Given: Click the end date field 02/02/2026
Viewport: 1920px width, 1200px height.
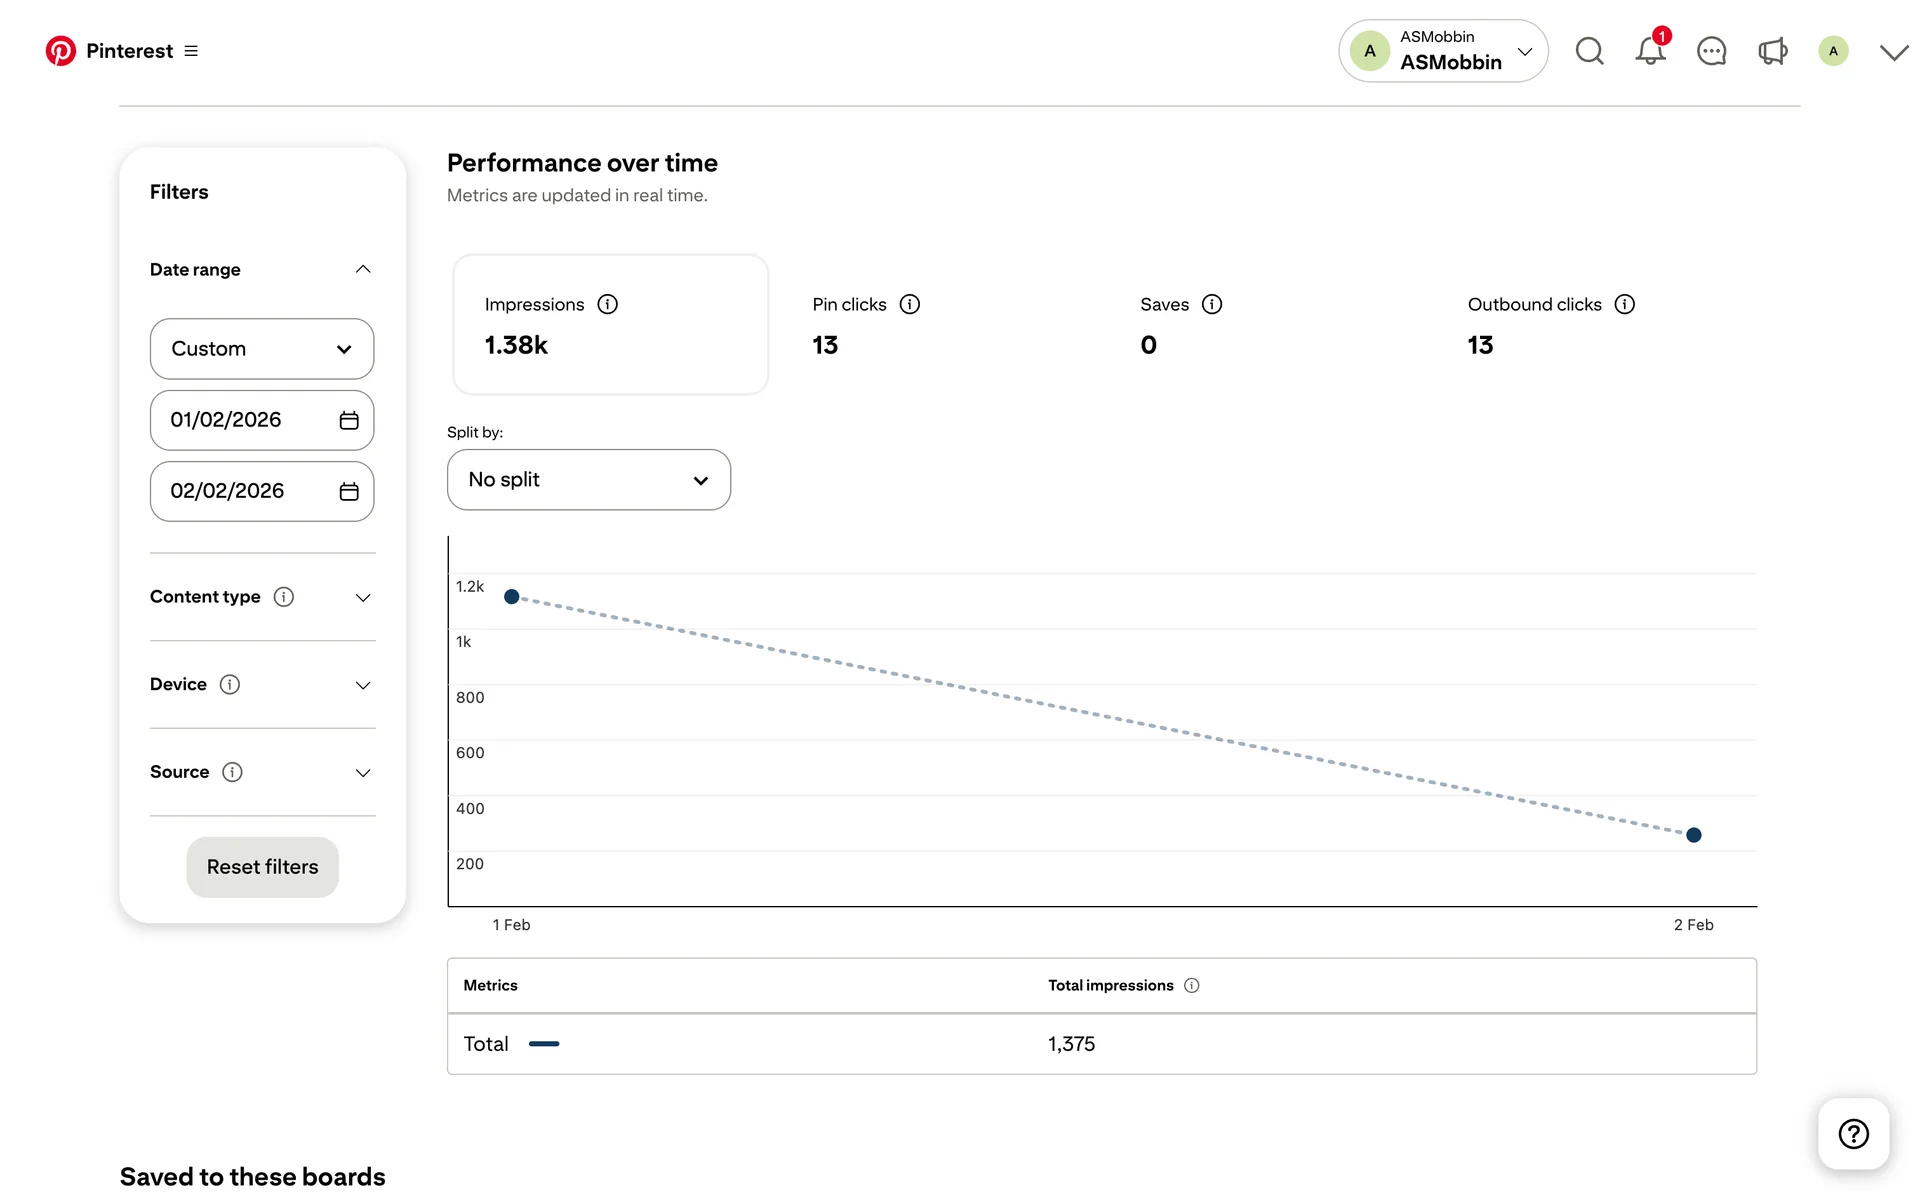Looking at the screenshot, I should (245, 491).
